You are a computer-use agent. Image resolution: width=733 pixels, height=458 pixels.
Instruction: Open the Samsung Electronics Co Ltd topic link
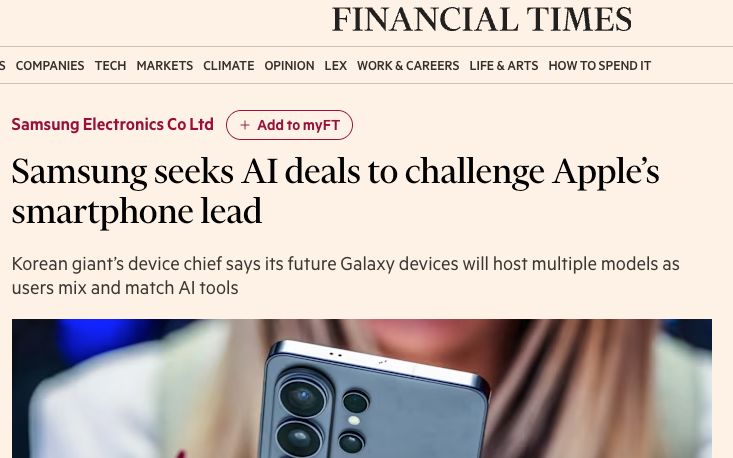pos(112,125)
